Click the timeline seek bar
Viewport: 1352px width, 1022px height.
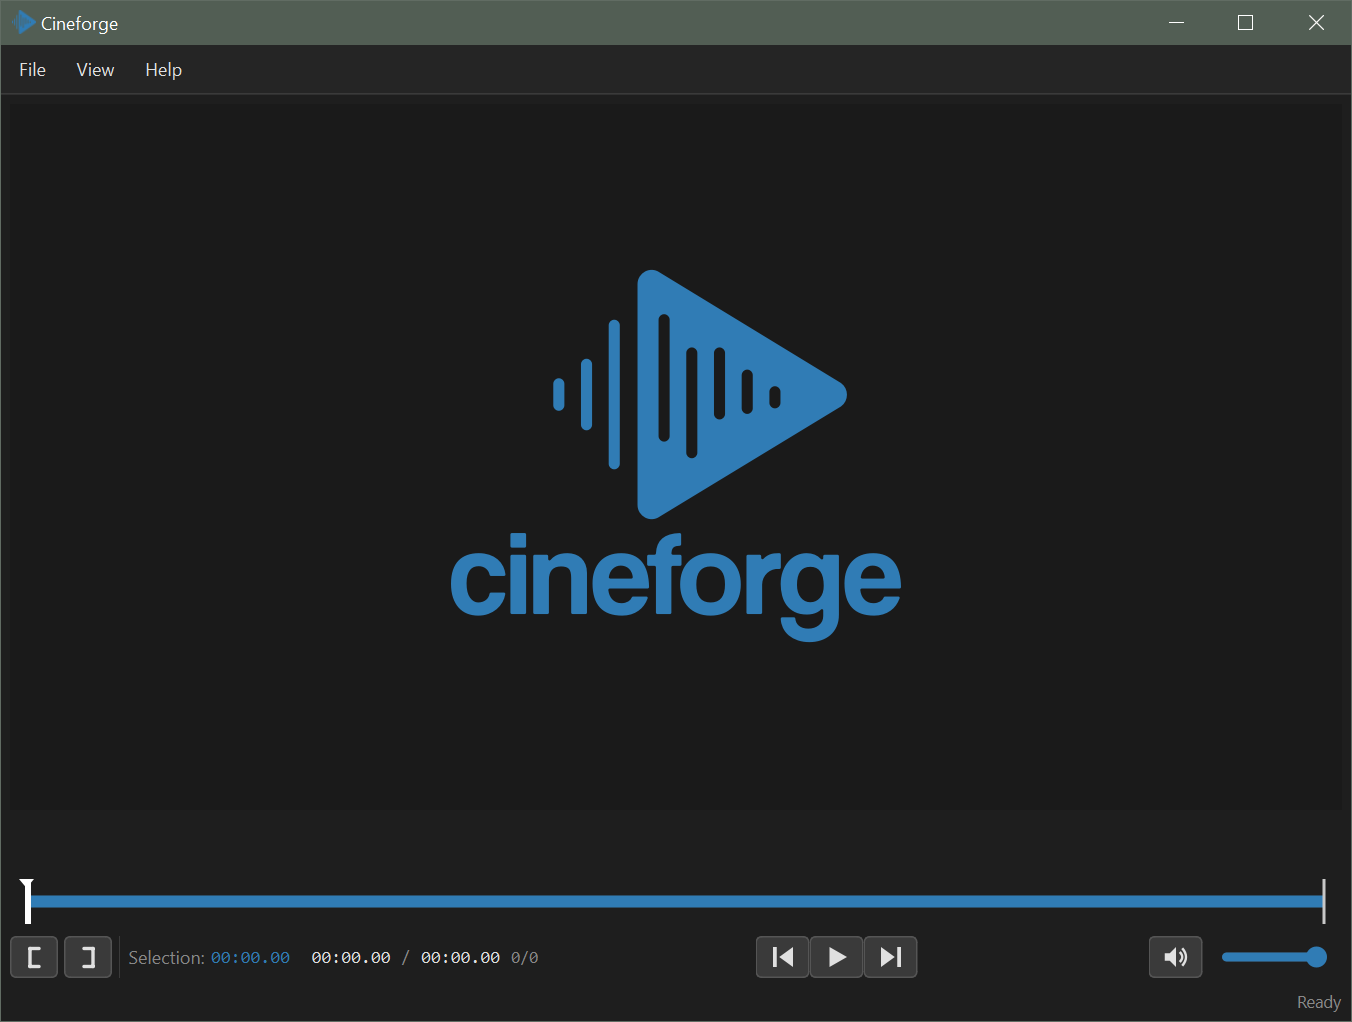pyautogui.click(x=676, y=901)
